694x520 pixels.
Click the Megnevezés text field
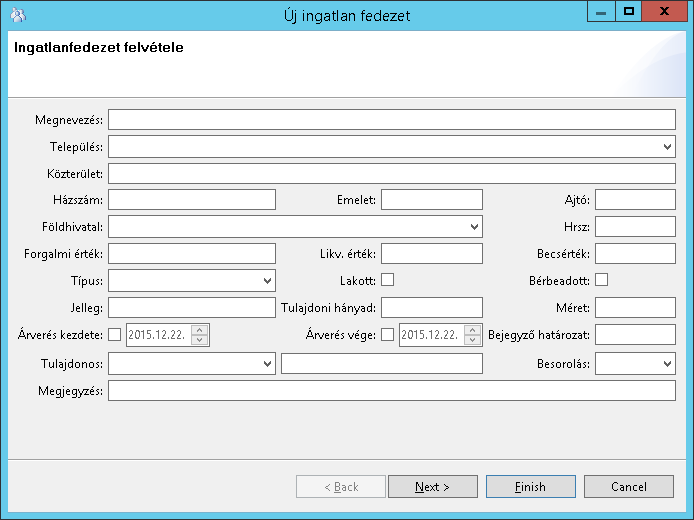point(392,120)
